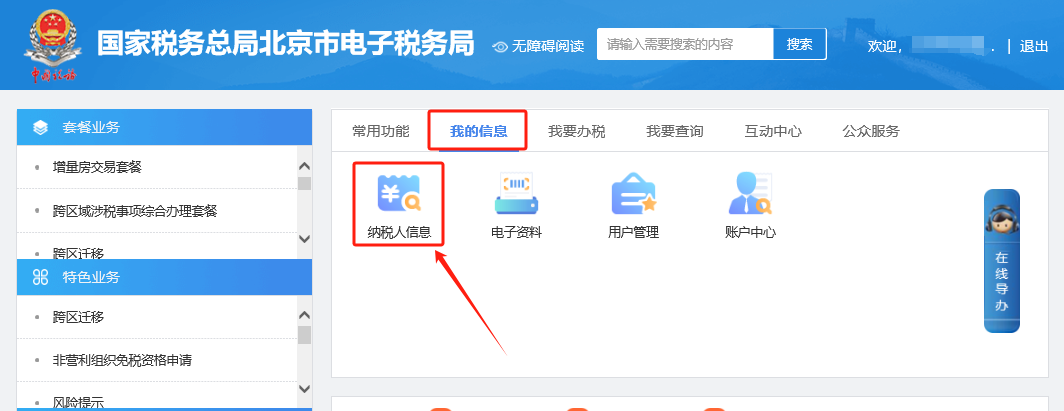Click the 套餐业务 stack icon
Screen dimensions: 1064x411
pyautogui.click(x=41, y=127)
